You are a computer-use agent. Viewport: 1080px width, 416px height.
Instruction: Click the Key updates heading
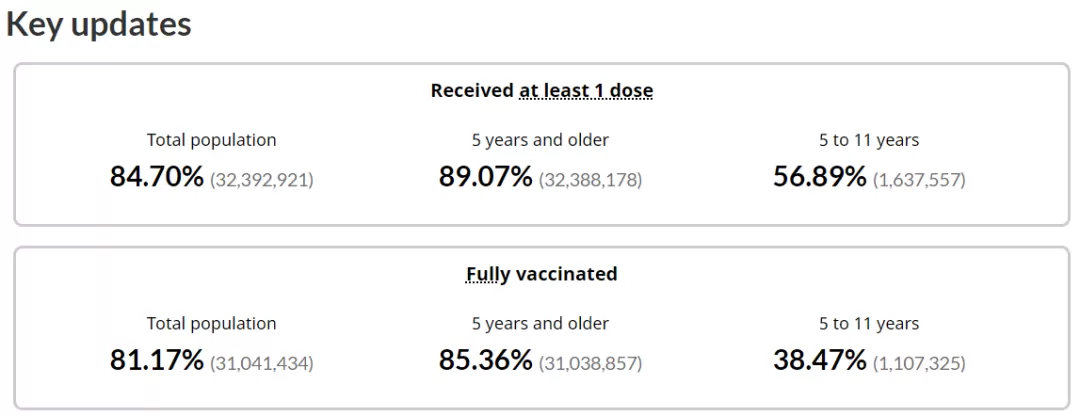tap(98, 25)
